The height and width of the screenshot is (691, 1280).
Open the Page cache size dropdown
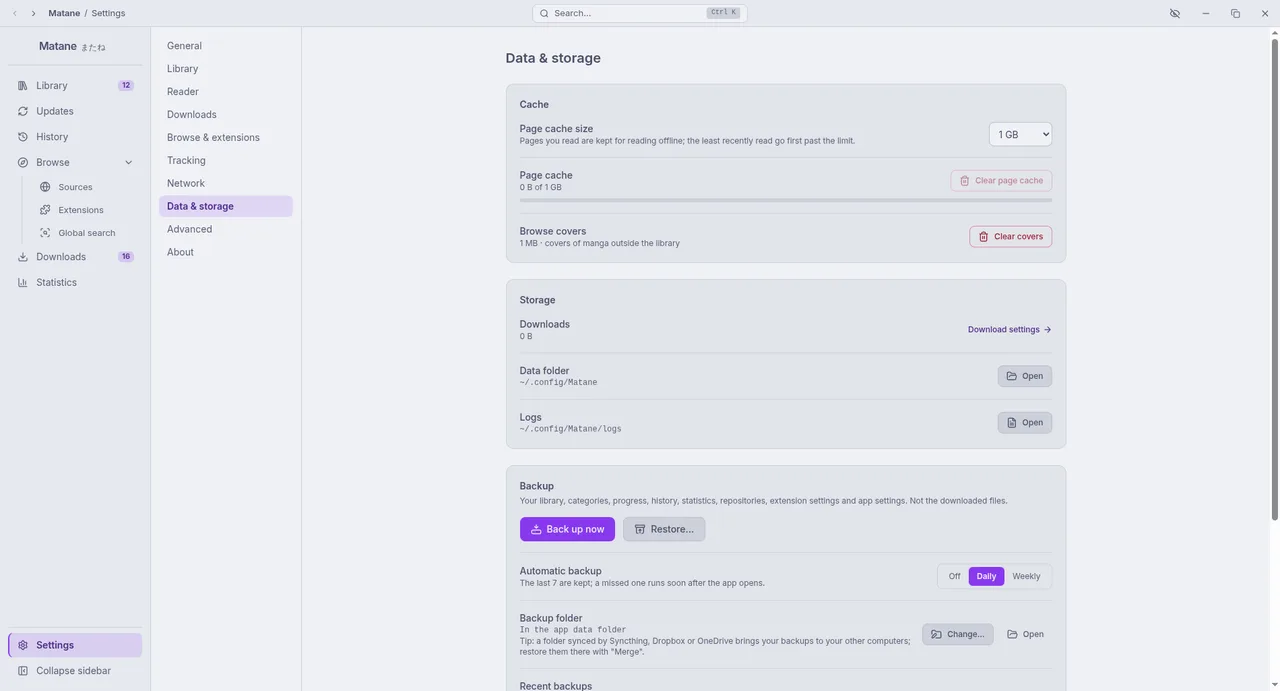click(1020, 134)
